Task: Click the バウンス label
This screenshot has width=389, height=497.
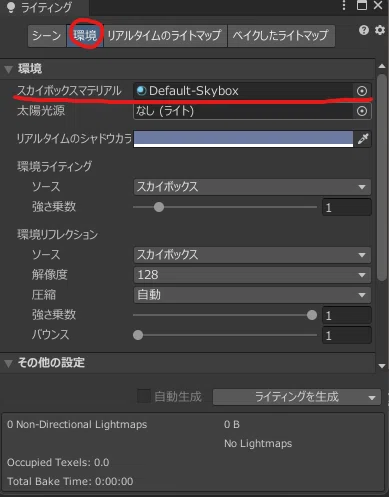Action: click(50, 335)
